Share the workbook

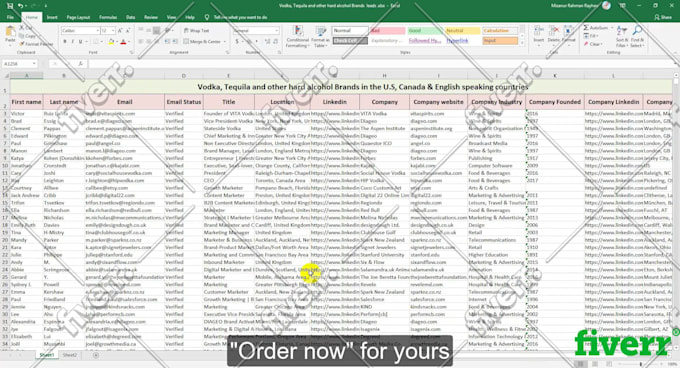click(x=664, y=17)
